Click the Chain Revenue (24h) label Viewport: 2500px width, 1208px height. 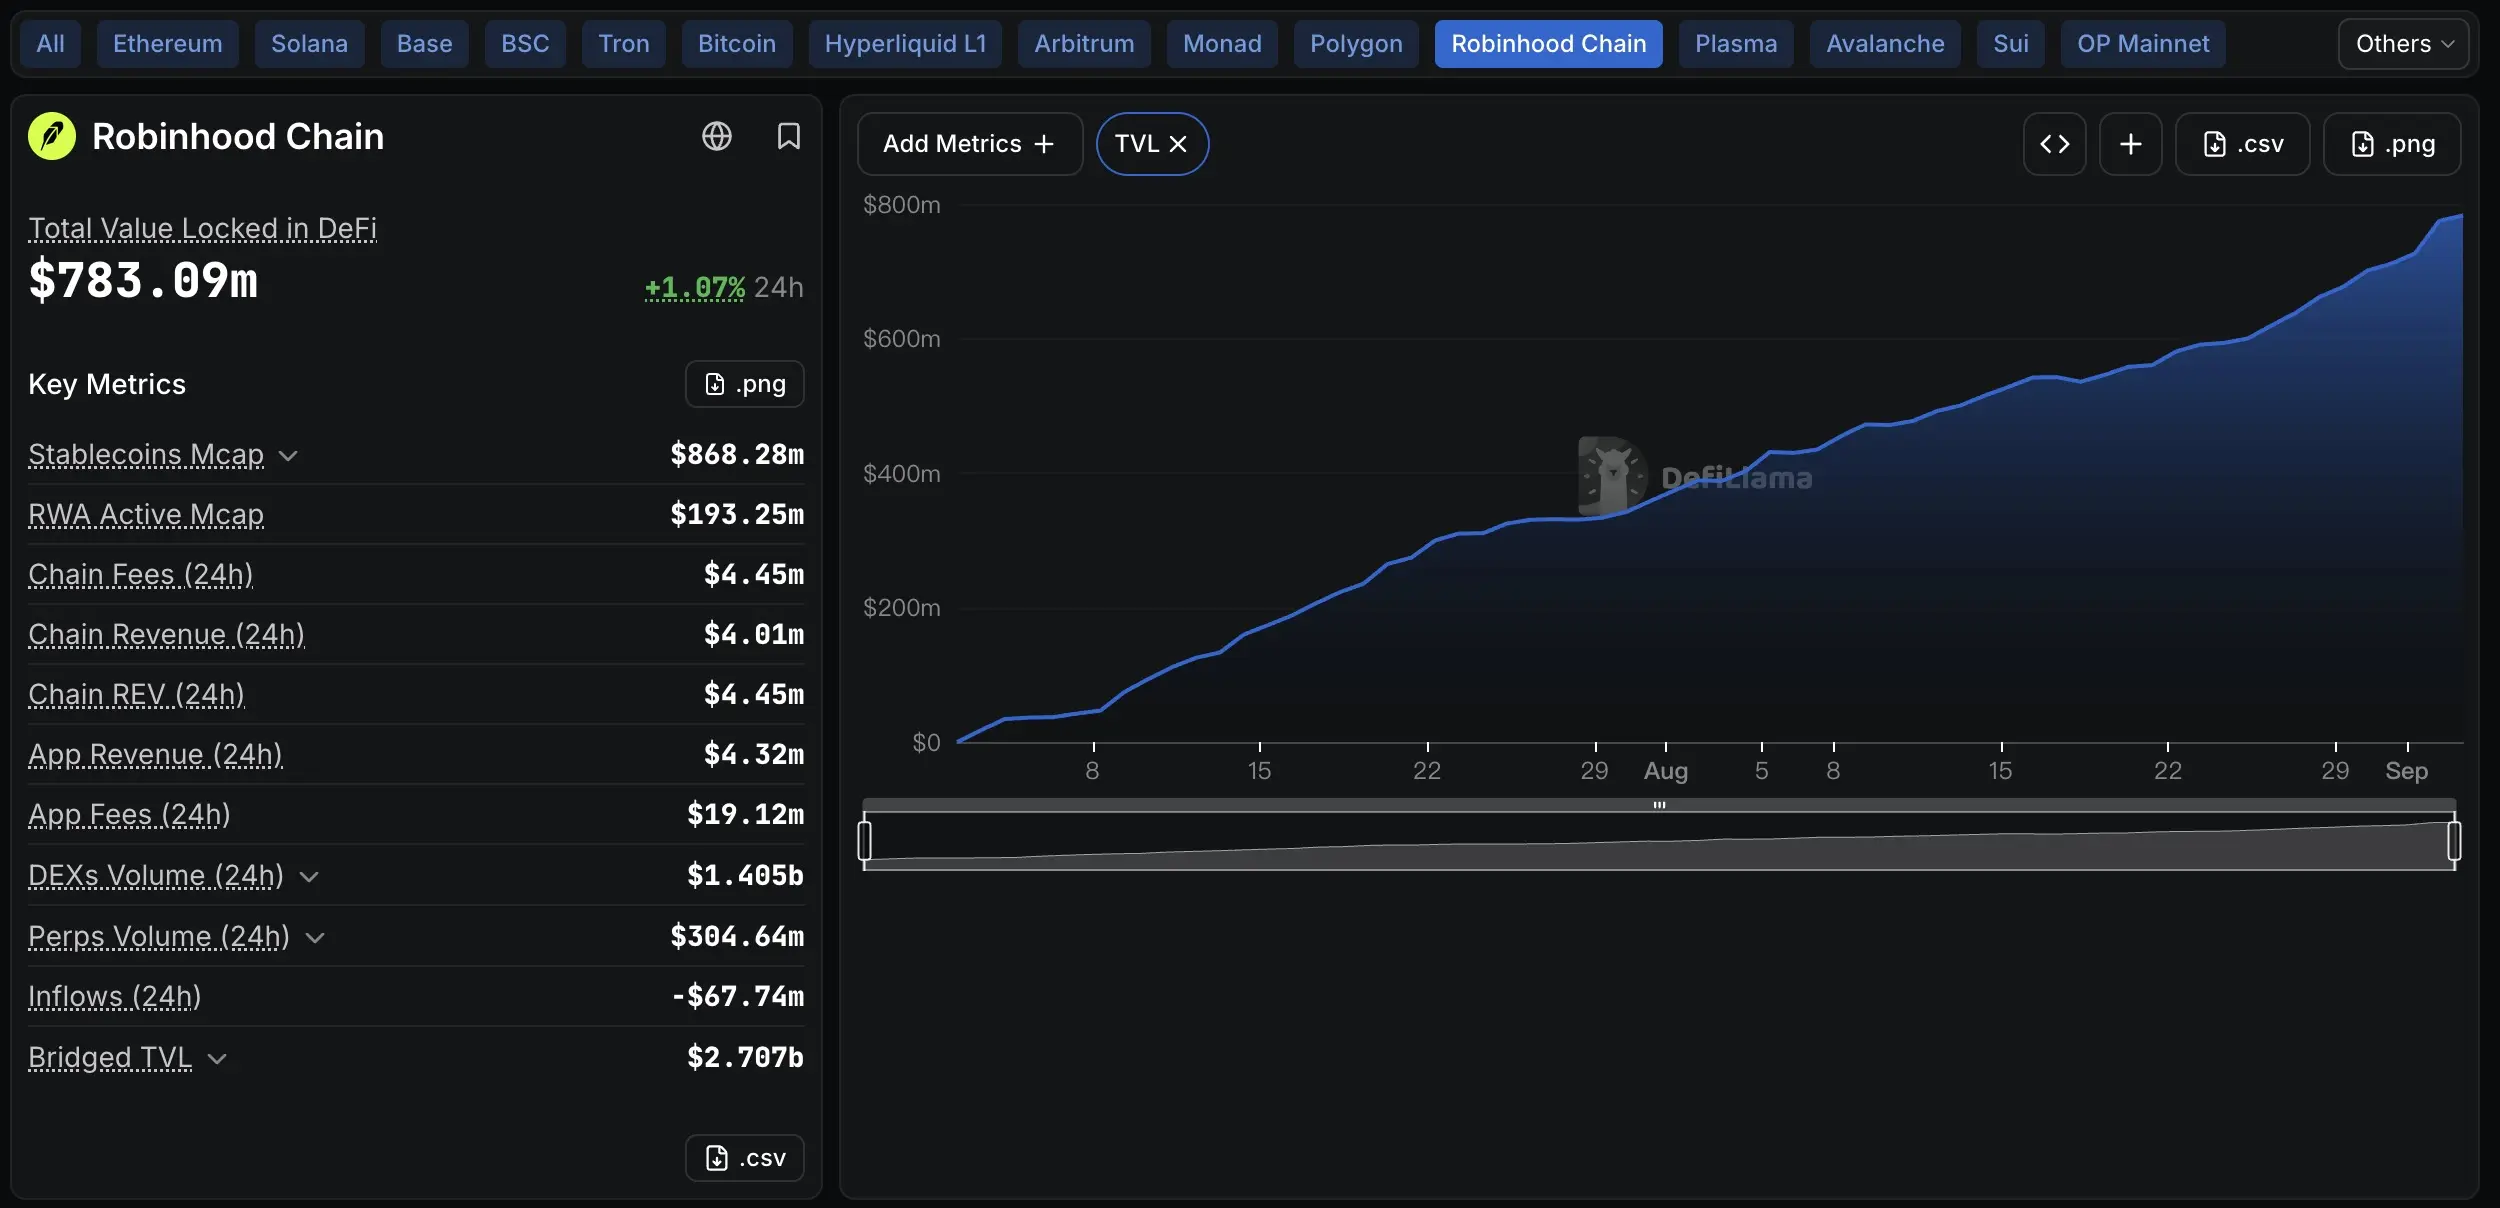click(x=167, y=635)
